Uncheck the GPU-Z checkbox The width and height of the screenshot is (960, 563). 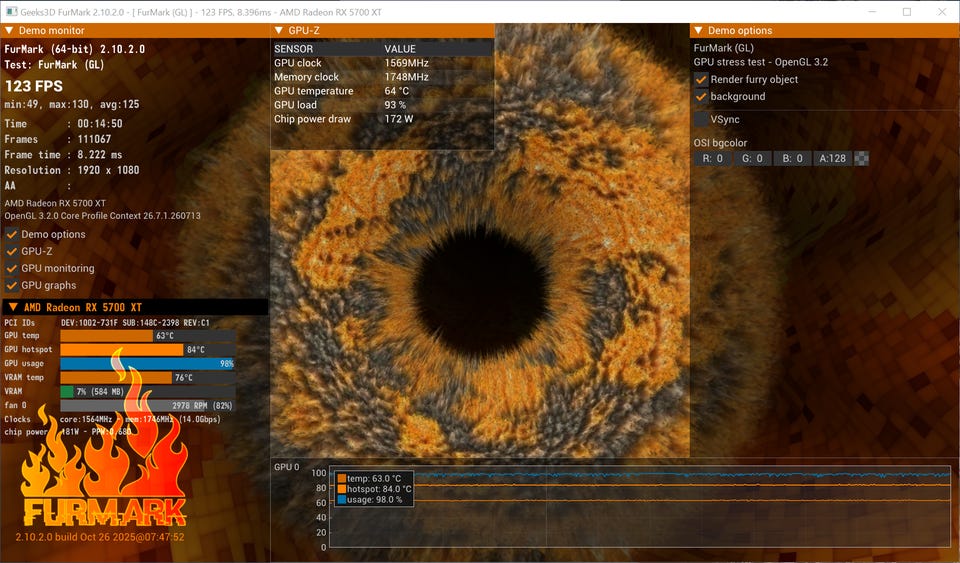point(11,252)
